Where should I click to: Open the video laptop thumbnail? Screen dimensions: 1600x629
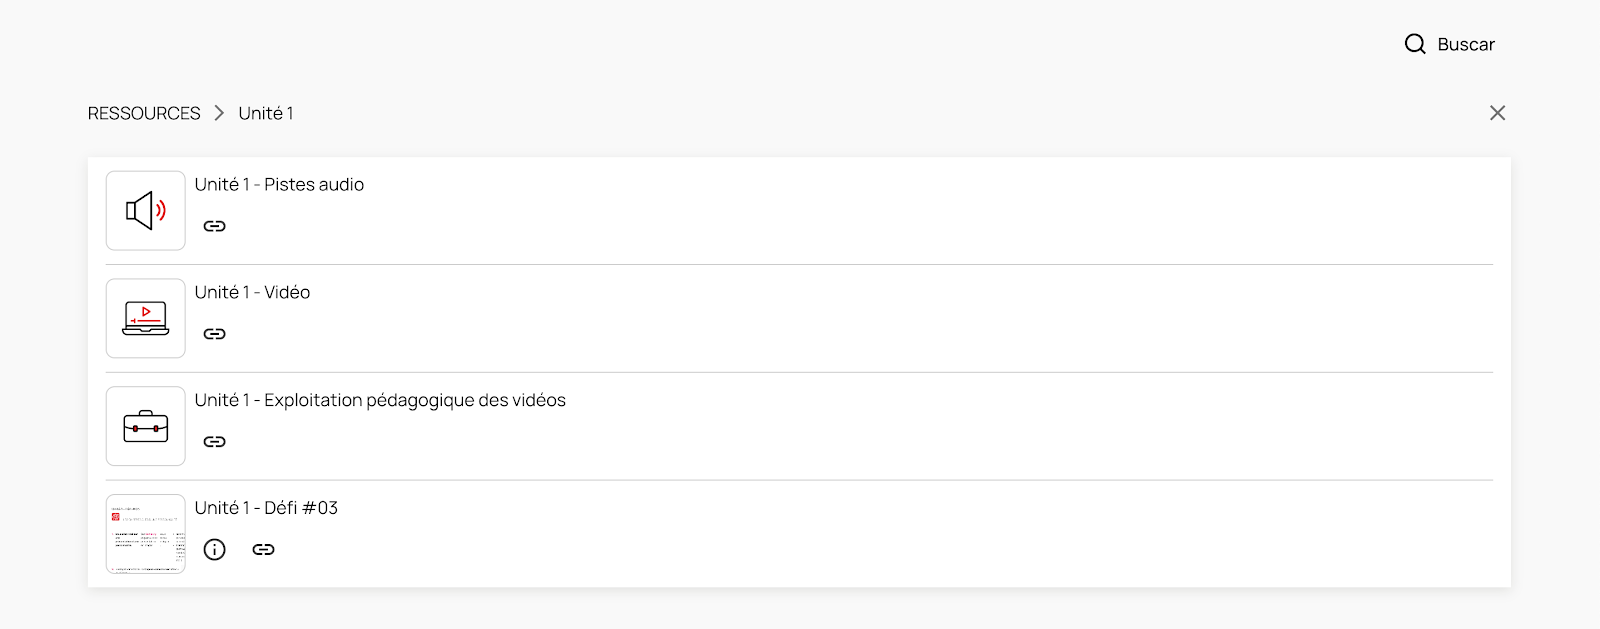(x=146, y=319)
